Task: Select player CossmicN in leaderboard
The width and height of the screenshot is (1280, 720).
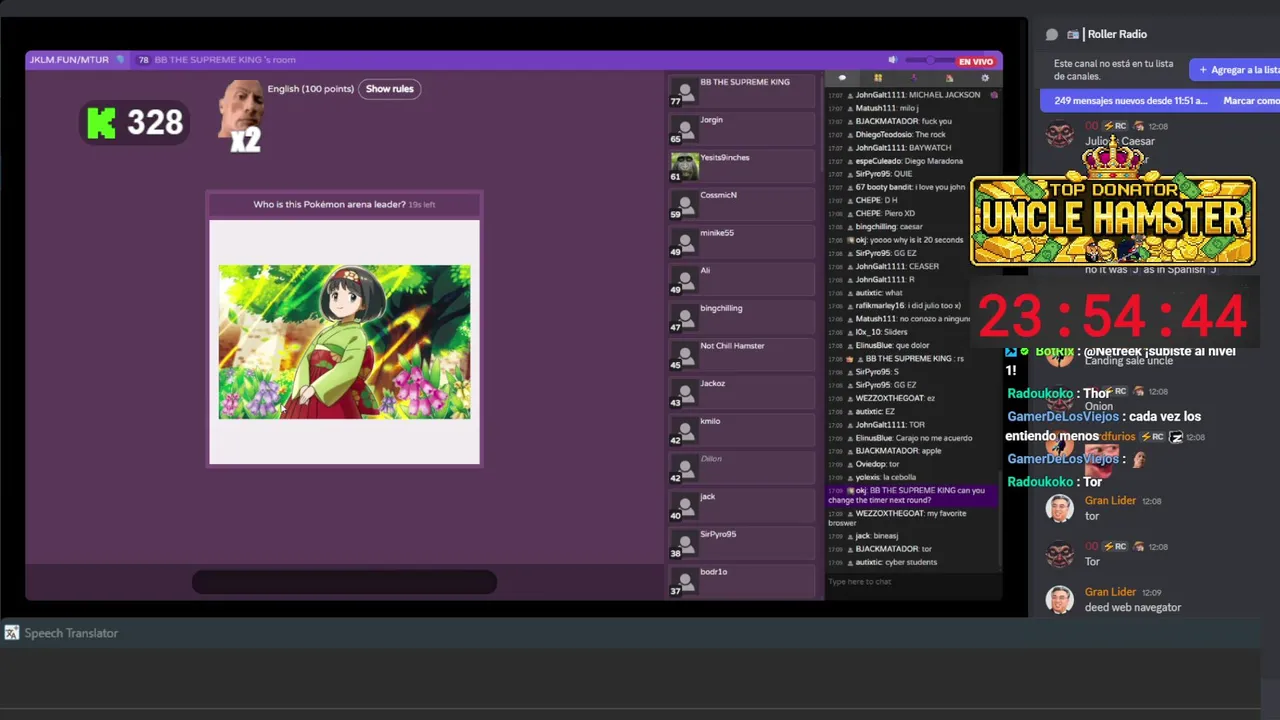Action: 744,205
